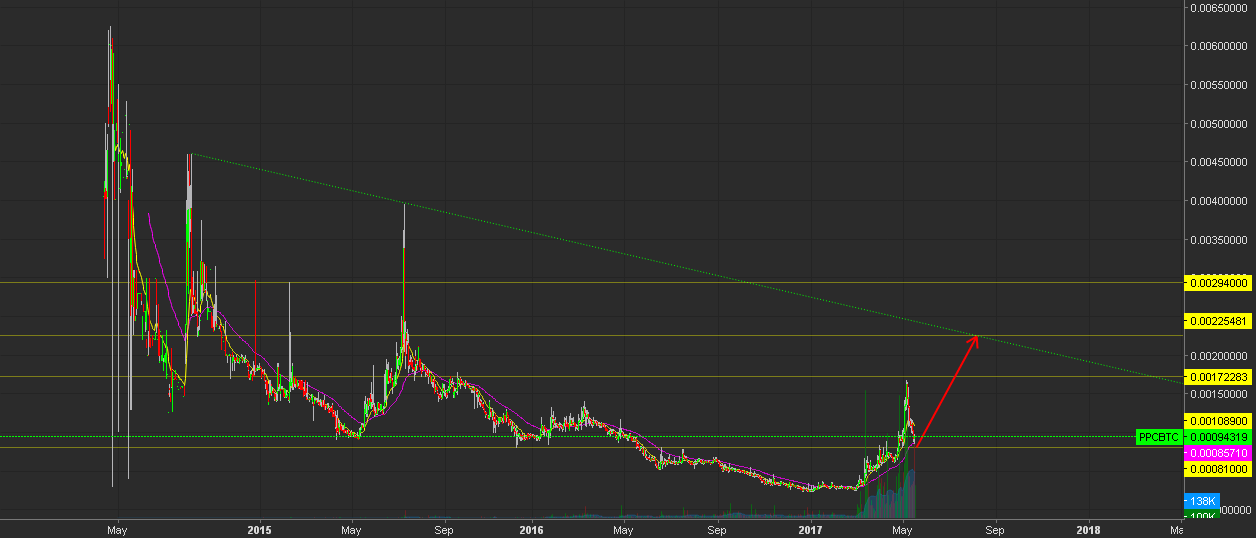This screenshot has height=538, width=1256.
Task: Click the 0.00650000 price axis tick
Action: pos(1220,8)
